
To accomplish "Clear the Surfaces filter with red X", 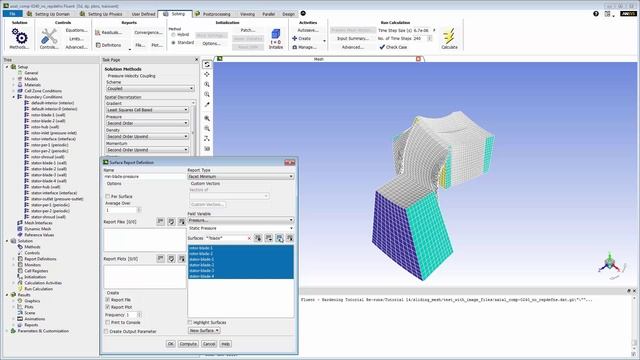I will [x=249, y=238].
